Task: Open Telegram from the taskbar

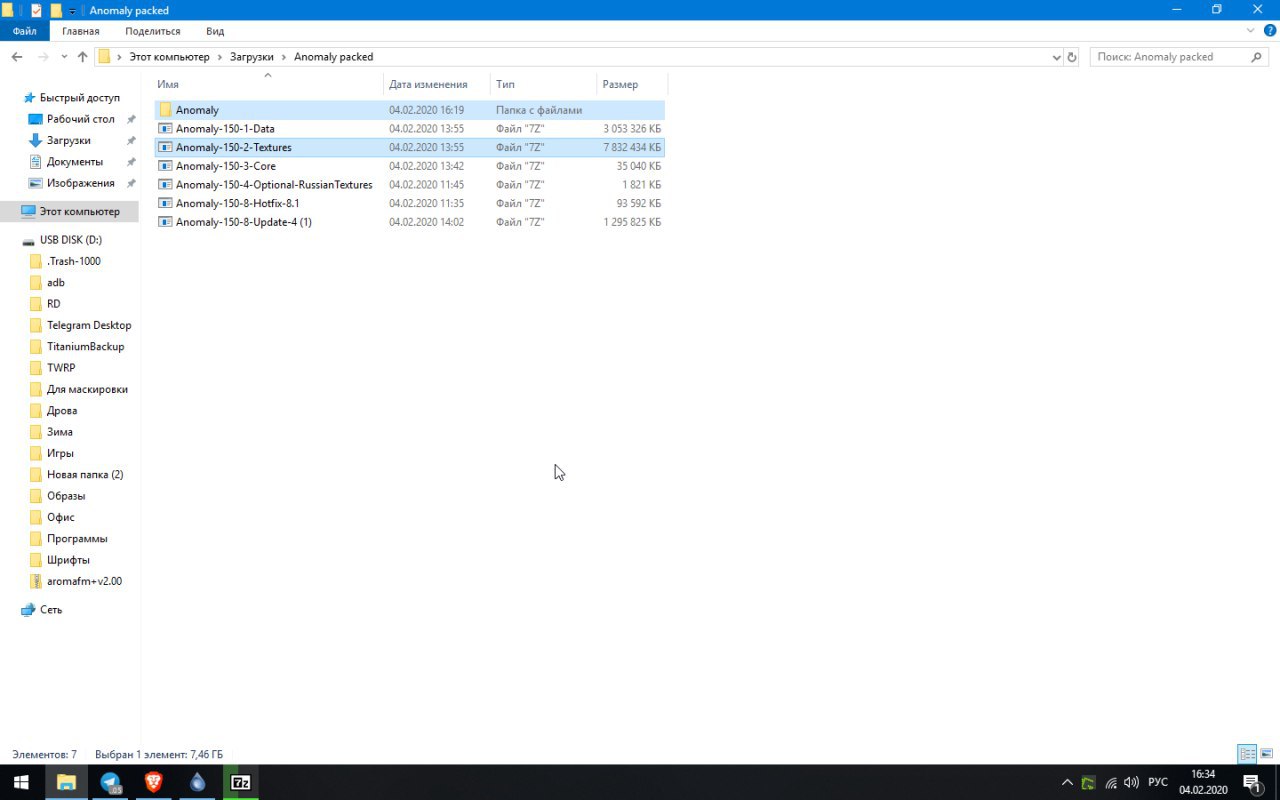Action: click(x=110, y=782)
